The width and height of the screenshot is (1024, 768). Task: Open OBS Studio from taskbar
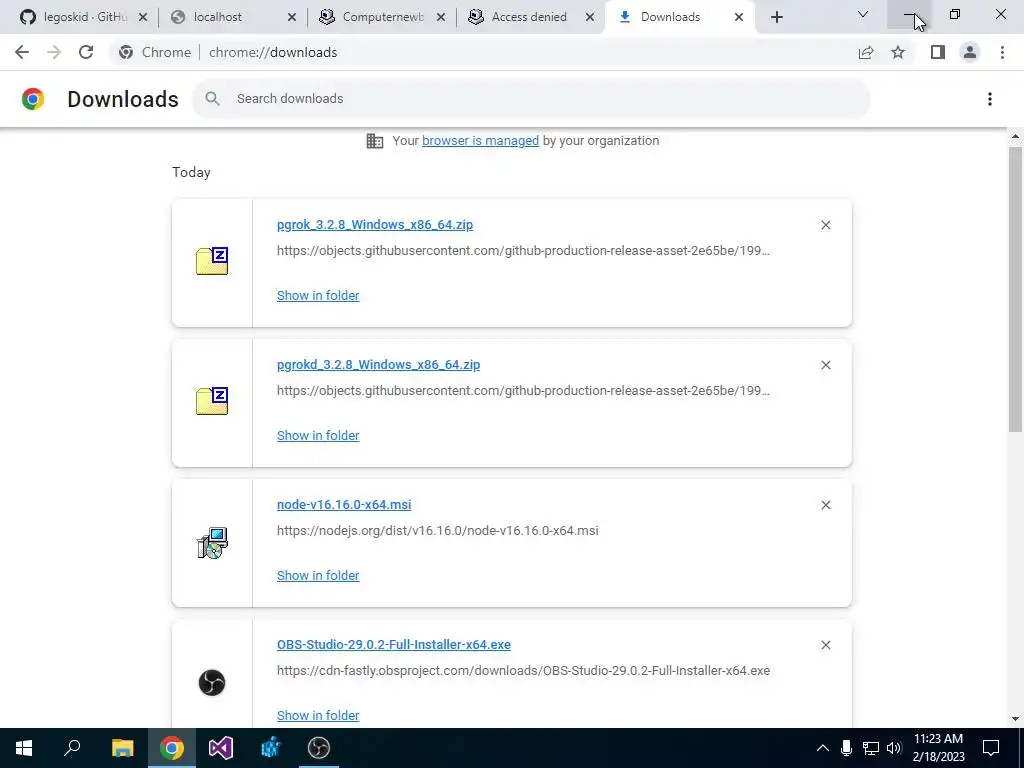(x=319, y=748)
